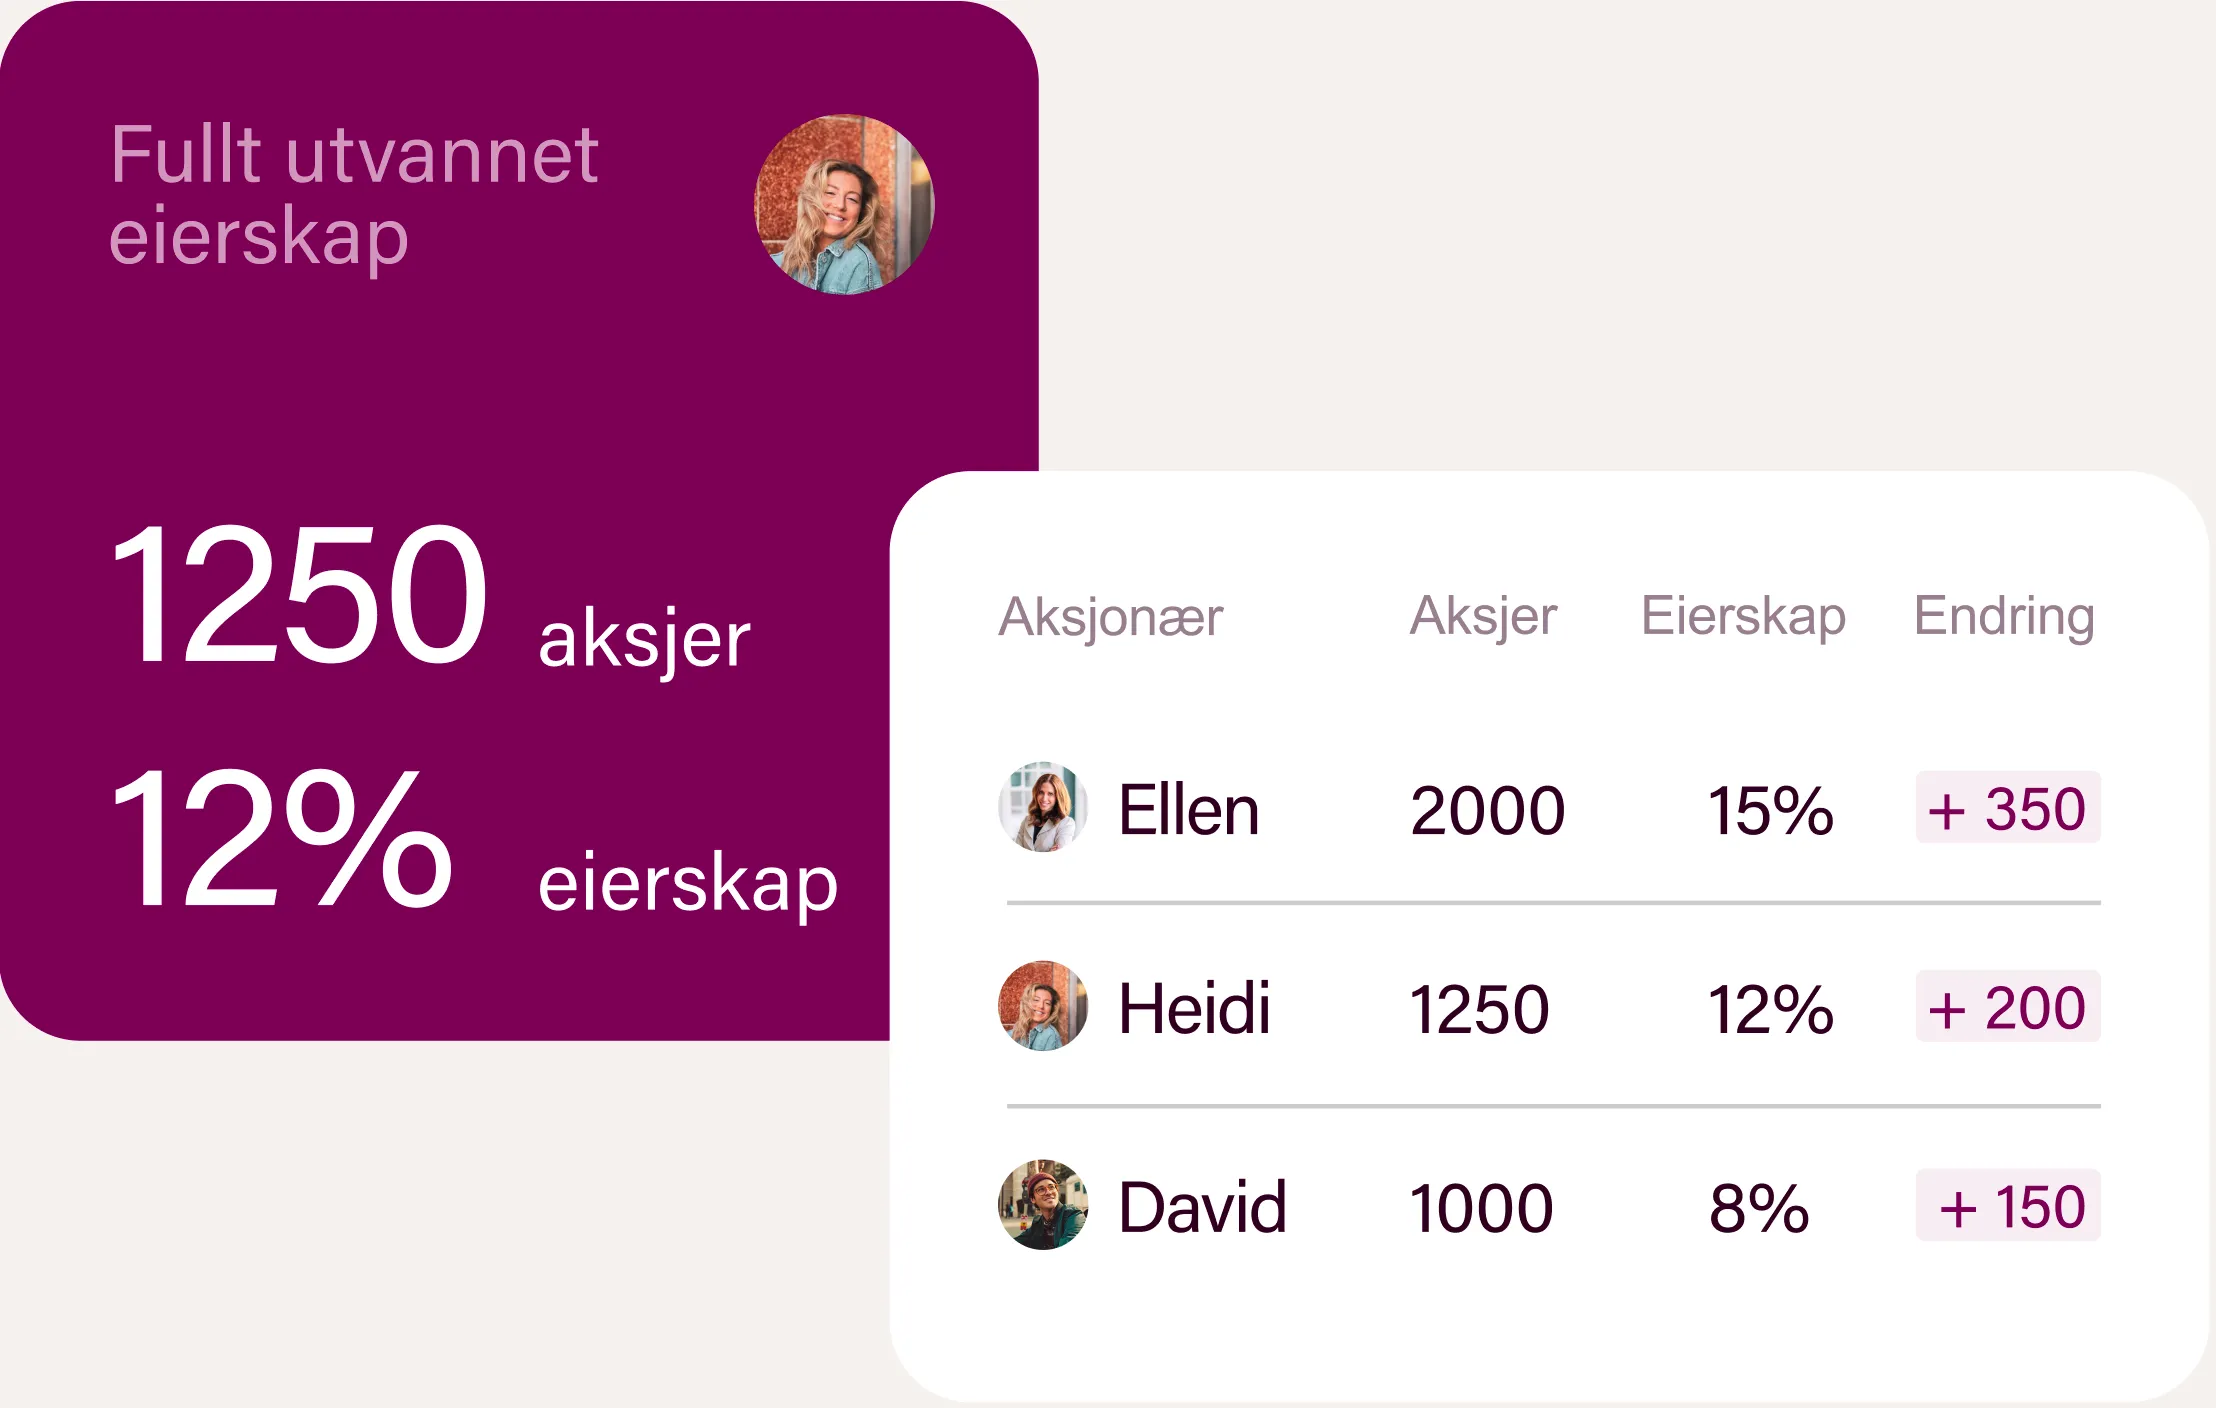This screenshot has height=1408, width=2216.
Task: Click the Eierskap column header
Action: [1743, 616]
